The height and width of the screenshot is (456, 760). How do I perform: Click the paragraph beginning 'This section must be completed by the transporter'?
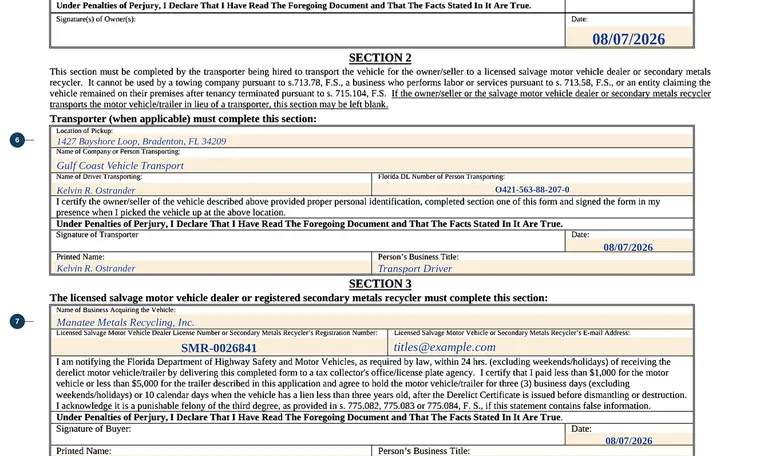click(x=380, y=88)
